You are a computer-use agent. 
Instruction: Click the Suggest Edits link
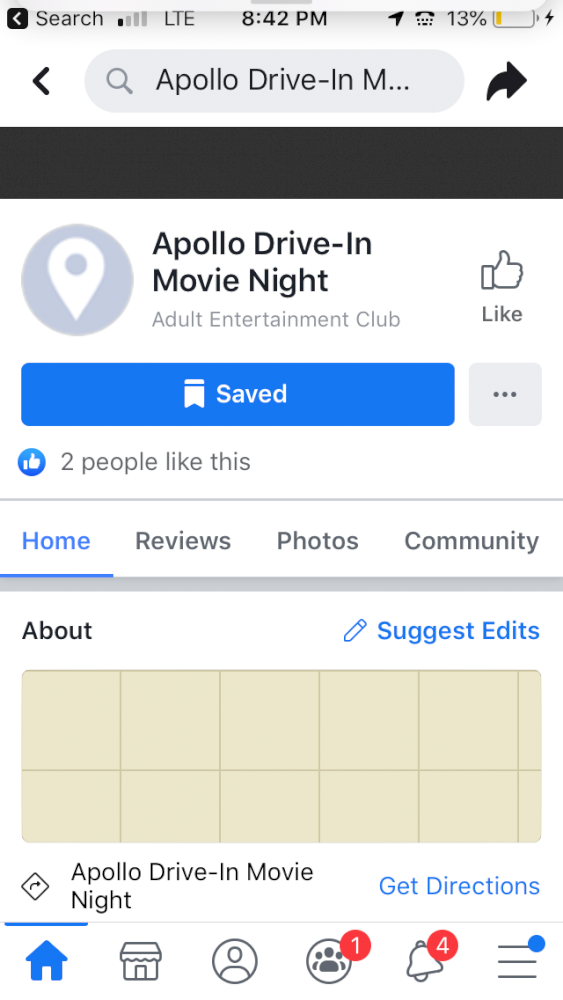pos(442,631)
